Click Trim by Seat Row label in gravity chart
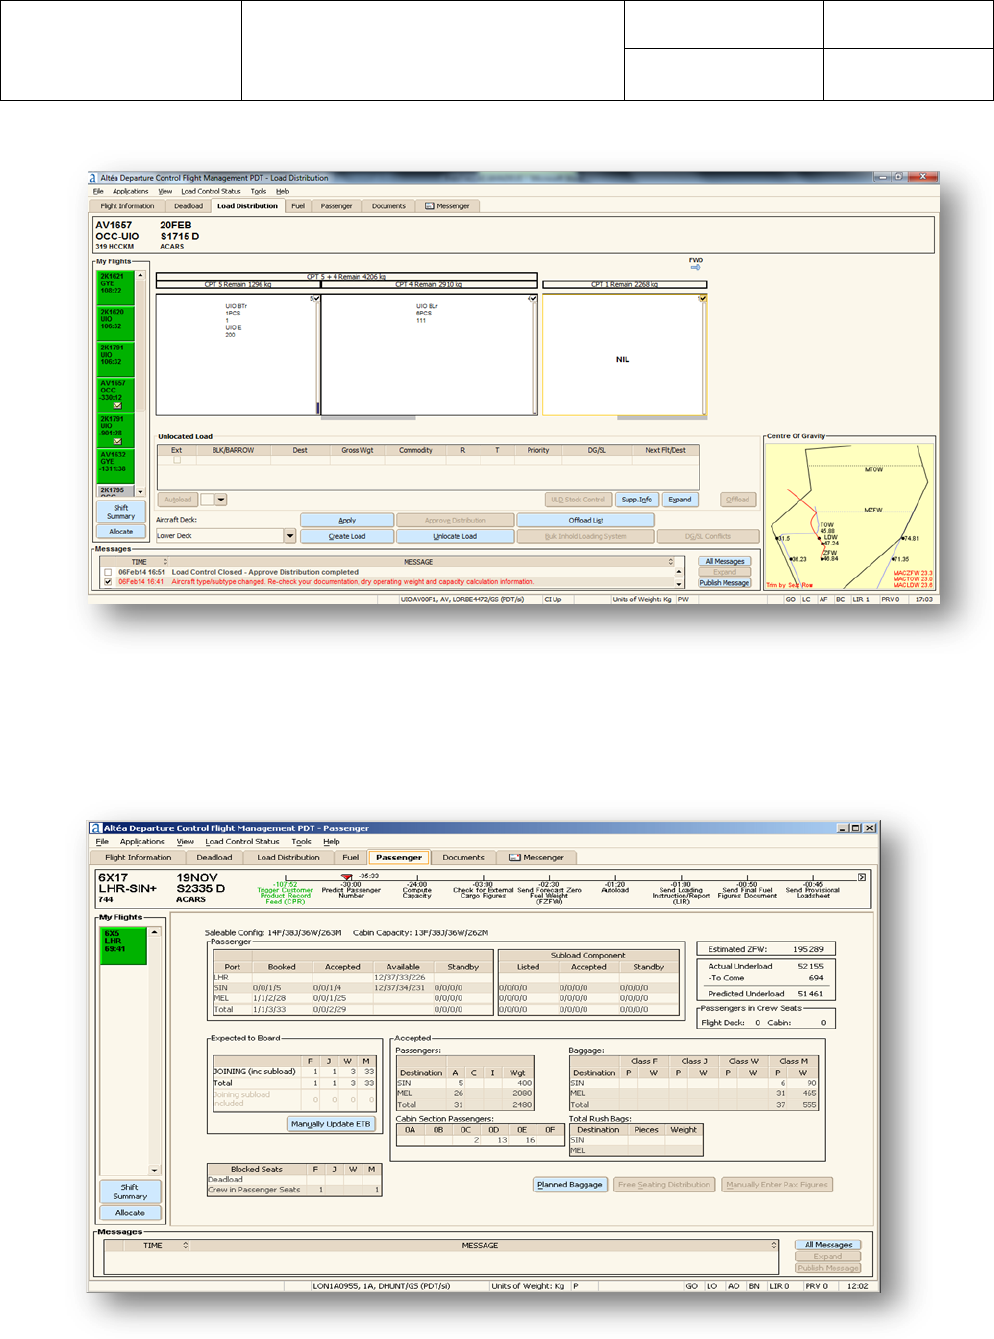Screen dimensions: 994x1339 pos(790,585)
